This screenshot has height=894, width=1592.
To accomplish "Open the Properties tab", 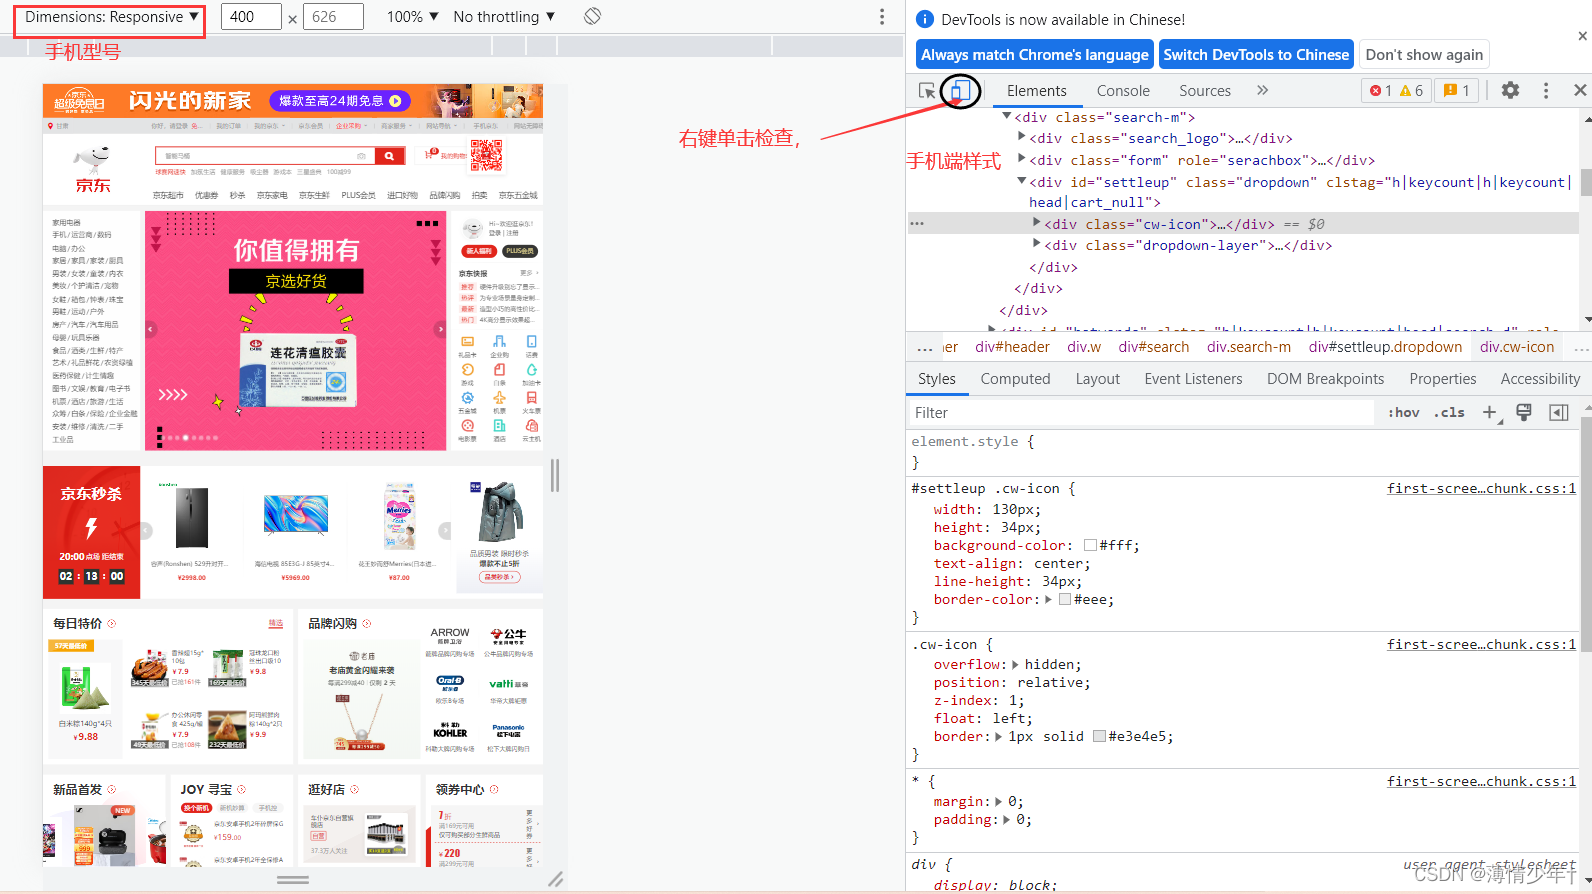I will 1442,379.
